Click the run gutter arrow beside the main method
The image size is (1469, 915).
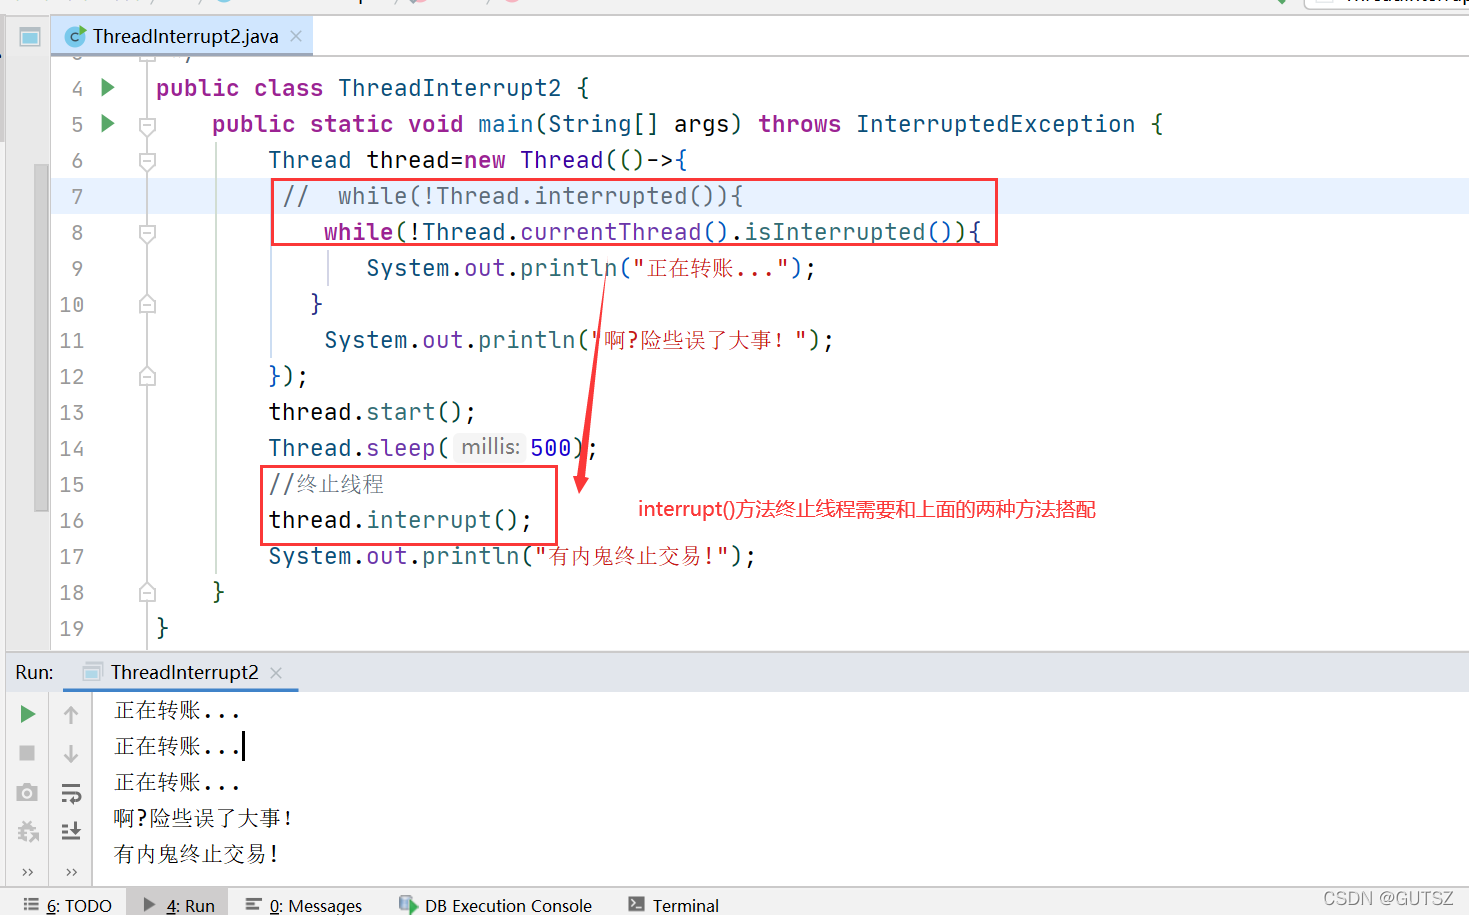click(108, 124)
